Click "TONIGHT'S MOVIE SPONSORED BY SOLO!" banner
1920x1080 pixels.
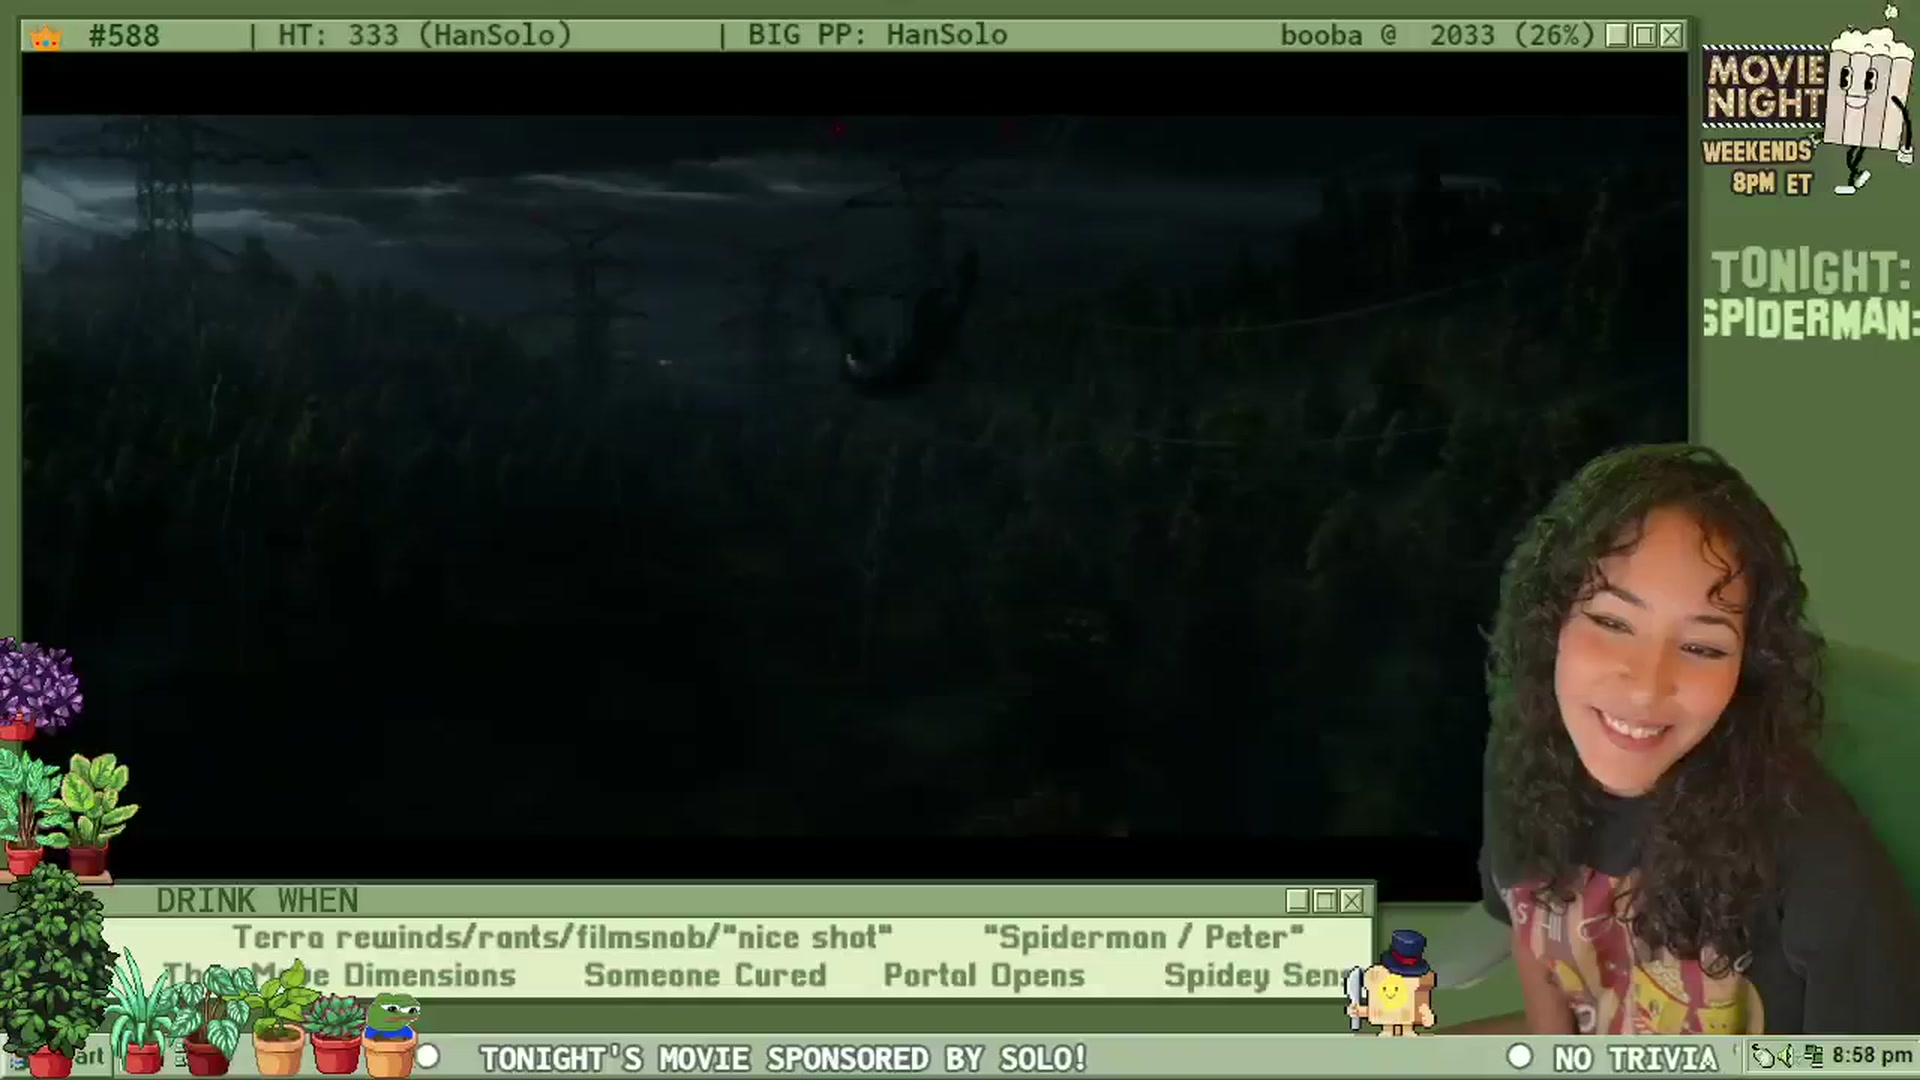coord(783,1058)
